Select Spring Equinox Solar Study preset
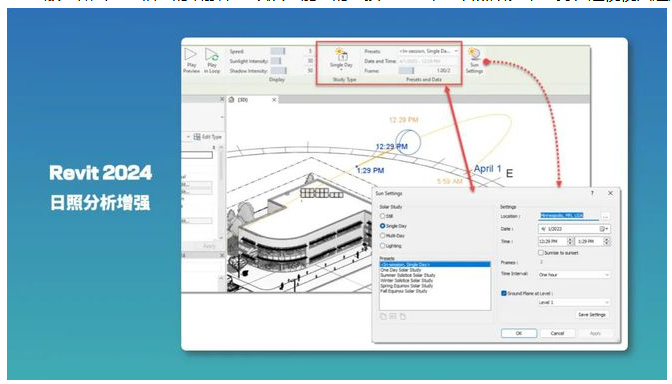This screenshot has width=672, height=384. pyautogui.click(x=406, y=286)
